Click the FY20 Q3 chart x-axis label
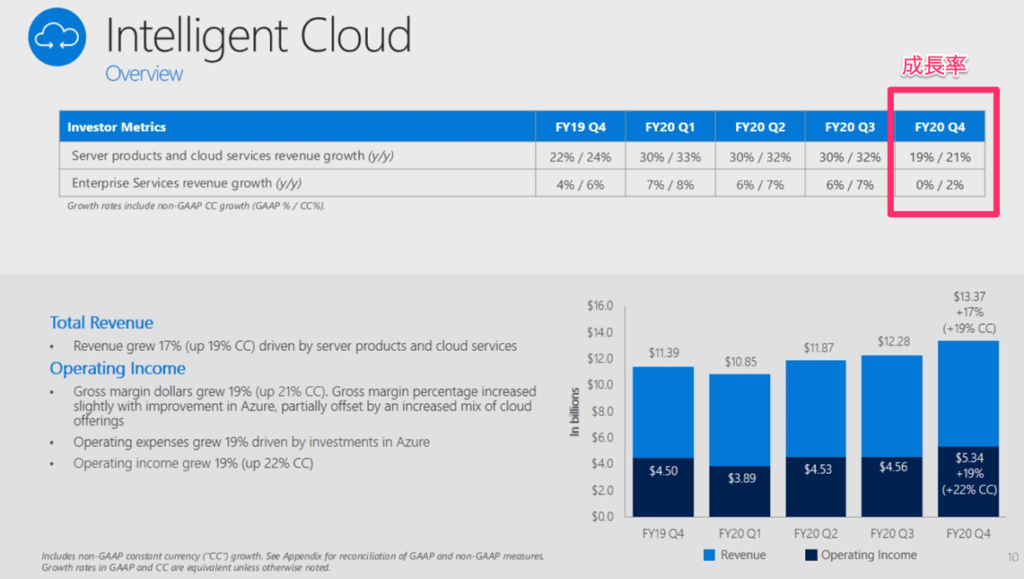The height and width of the screenshot is (579, 1024). [x=892, y=534]
